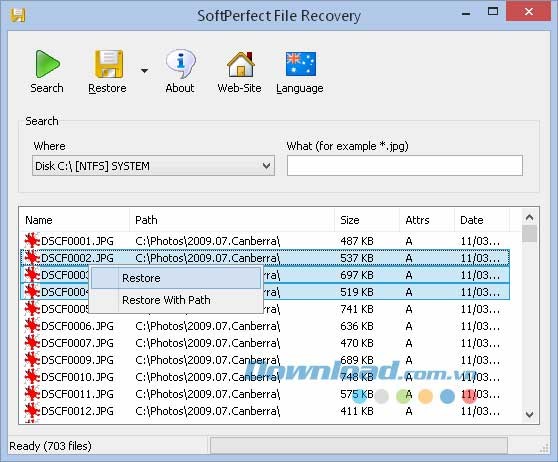Click the application icon in title bar
This screenshot has height=462, width=558.
coord(17,15)
